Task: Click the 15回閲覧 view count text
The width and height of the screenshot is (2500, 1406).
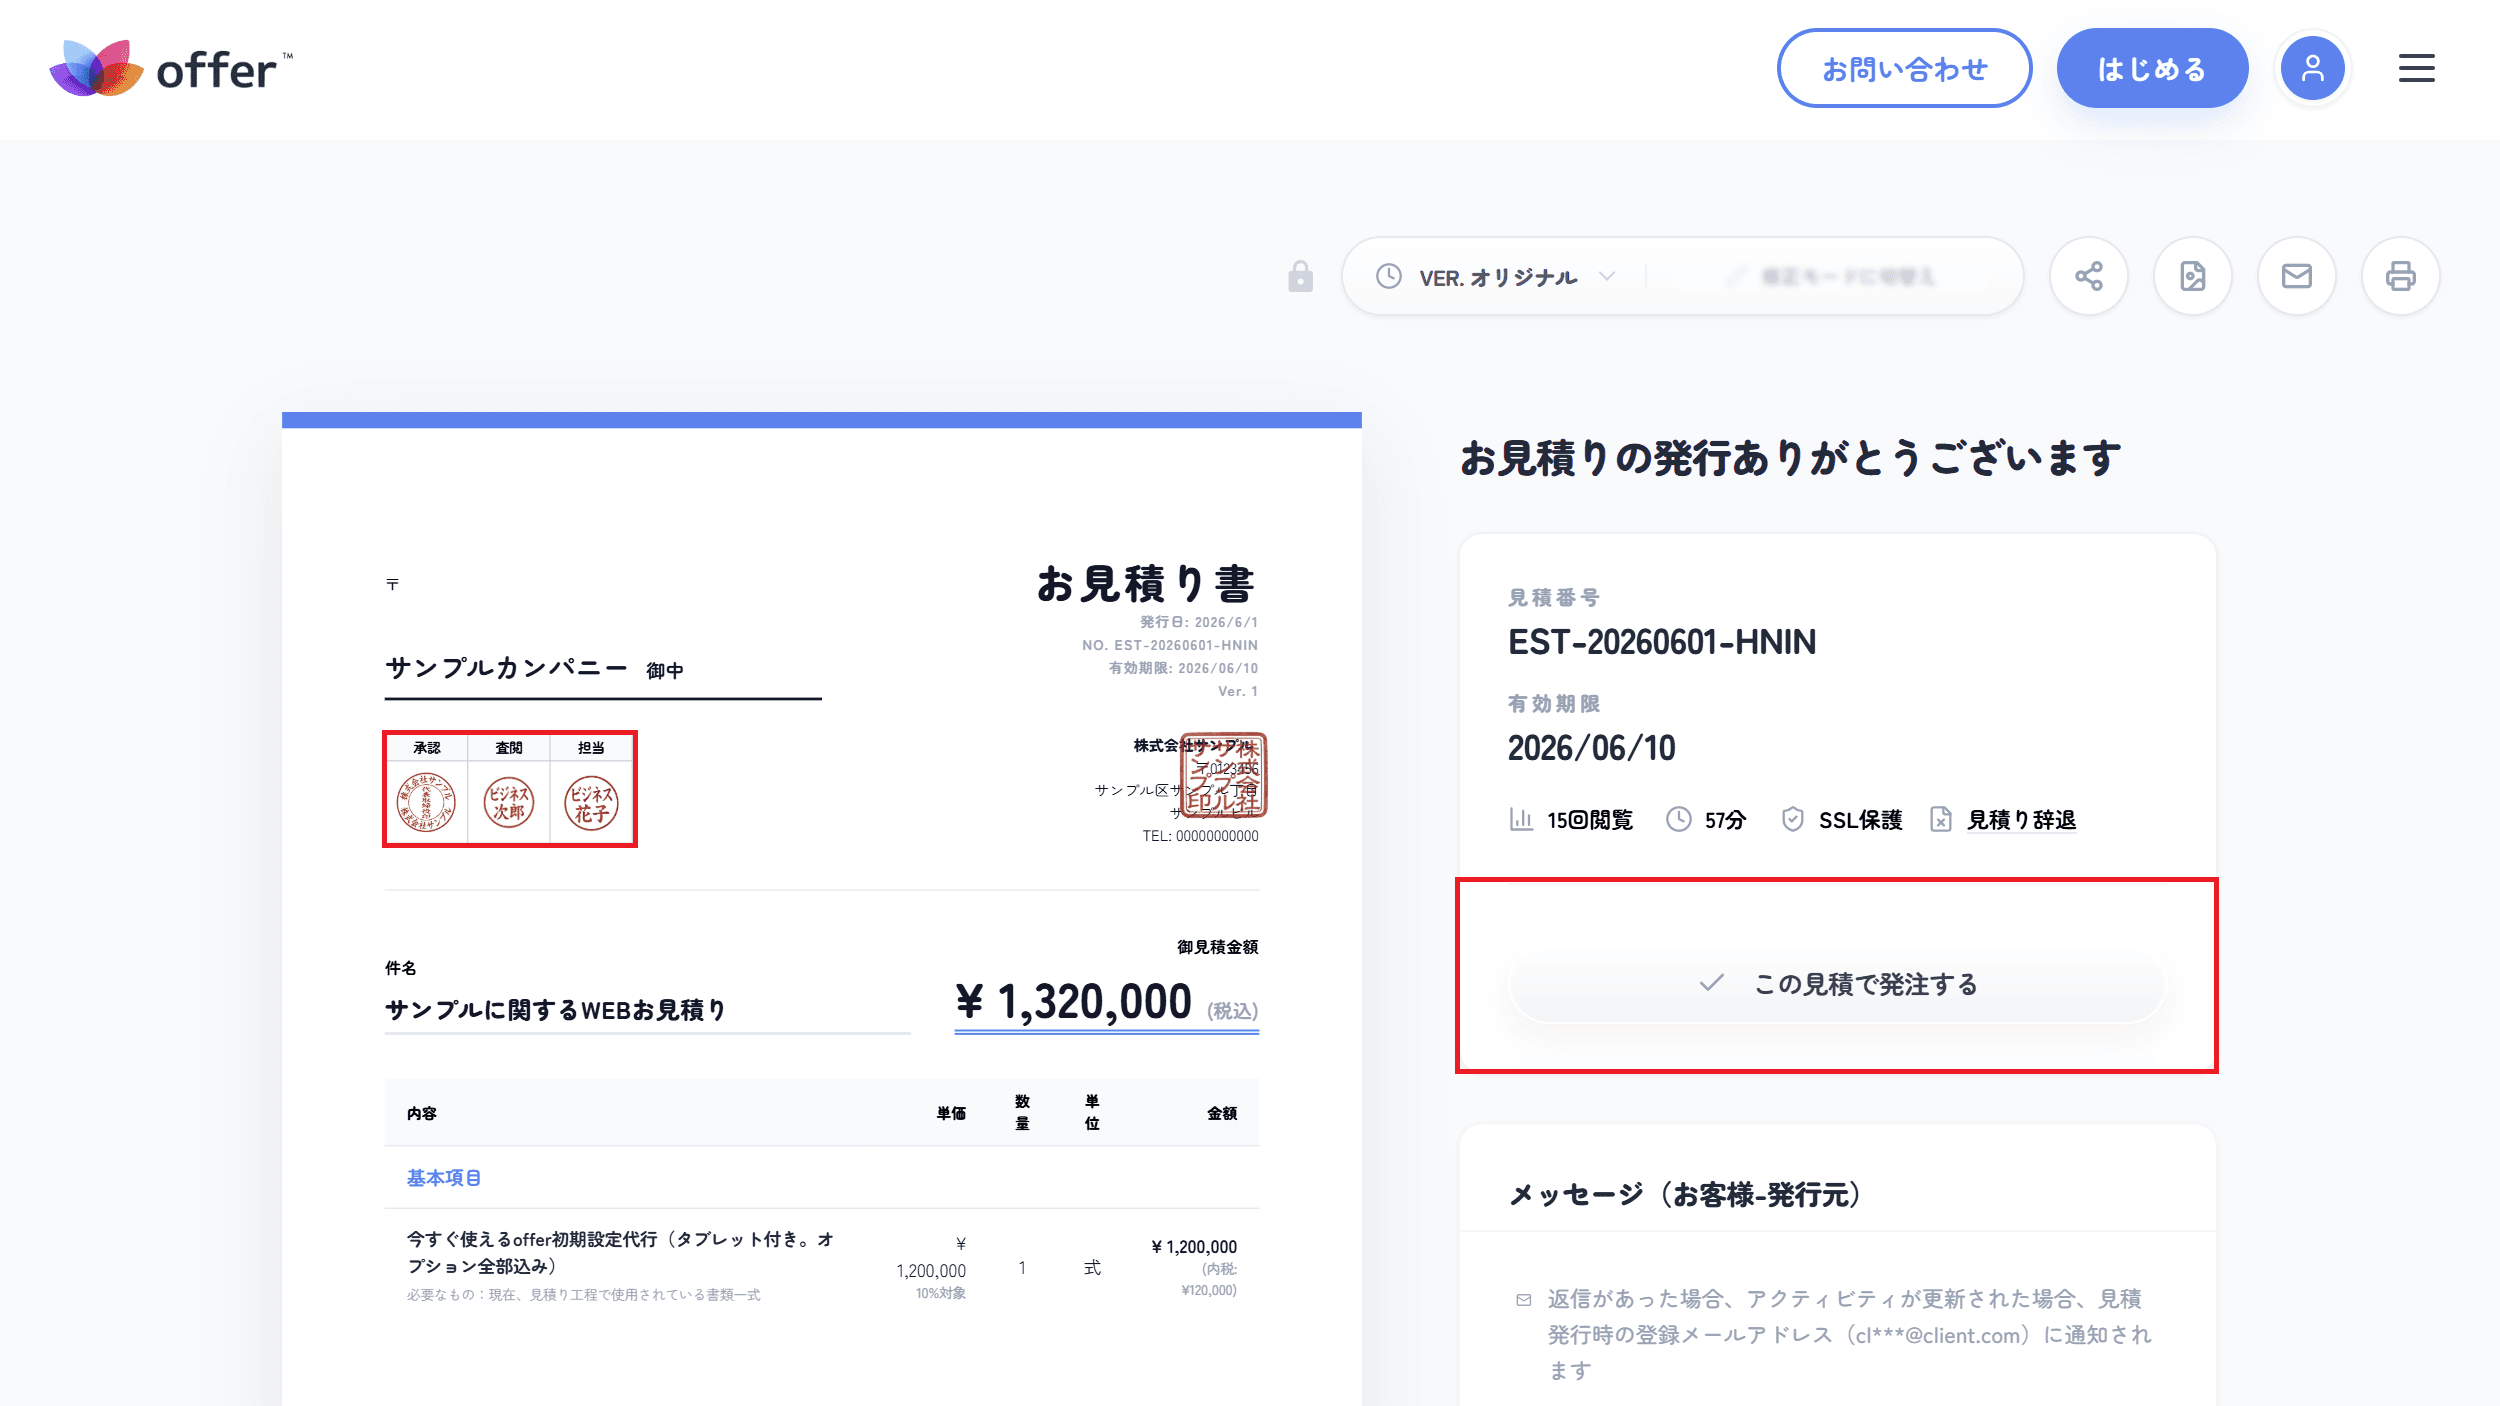Action: (1590, 820)
